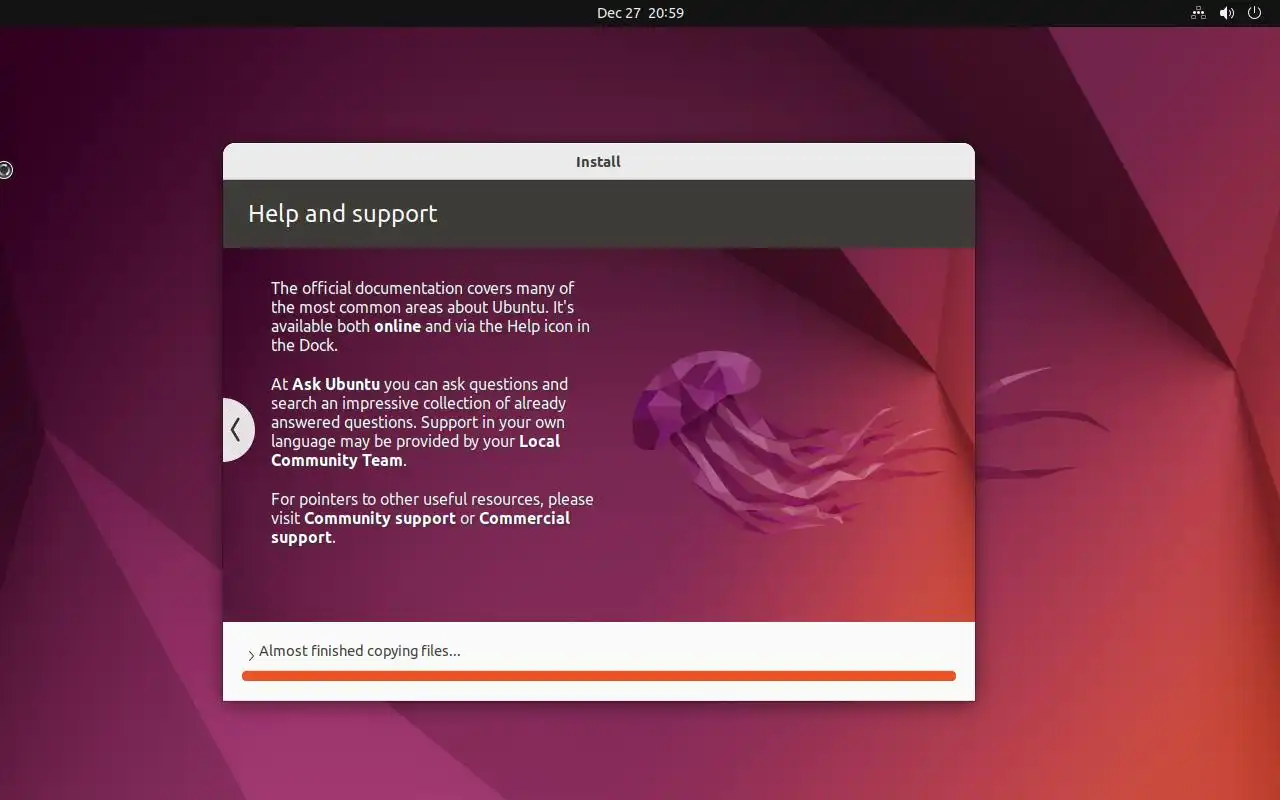Viewport: 1280px width, 800px height.
Task: Open the volume speaker icon in top bar
Action: coord(1227,13)
